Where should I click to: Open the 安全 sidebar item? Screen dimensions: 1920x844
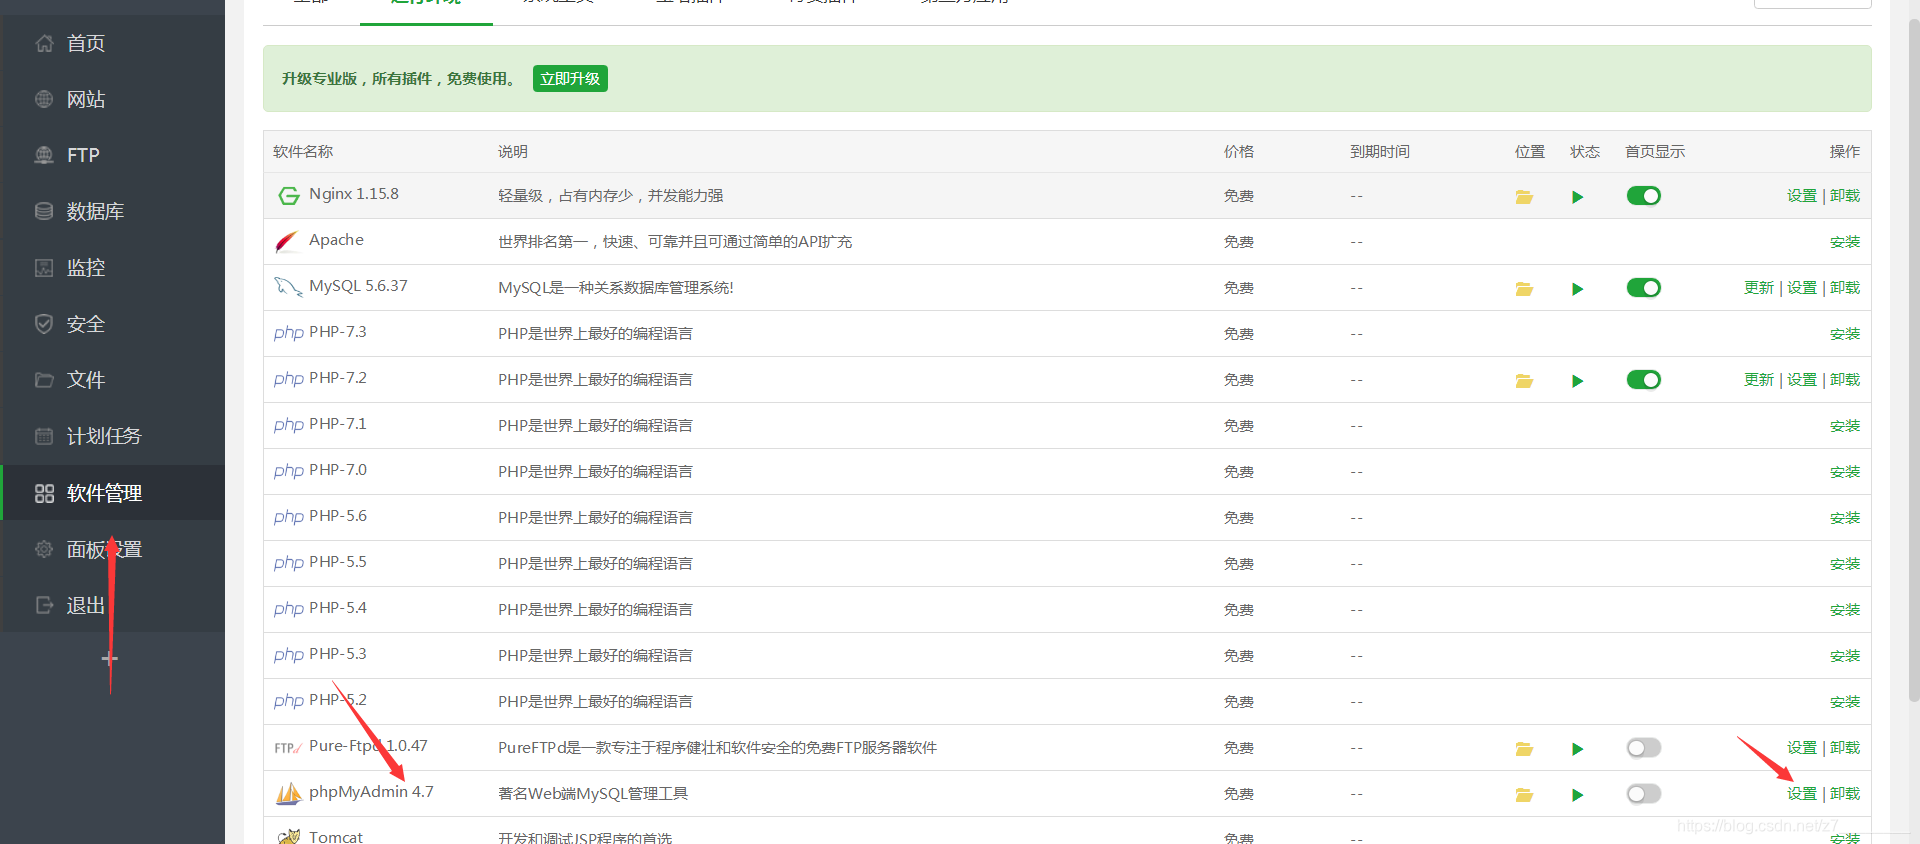coord(112,324)
